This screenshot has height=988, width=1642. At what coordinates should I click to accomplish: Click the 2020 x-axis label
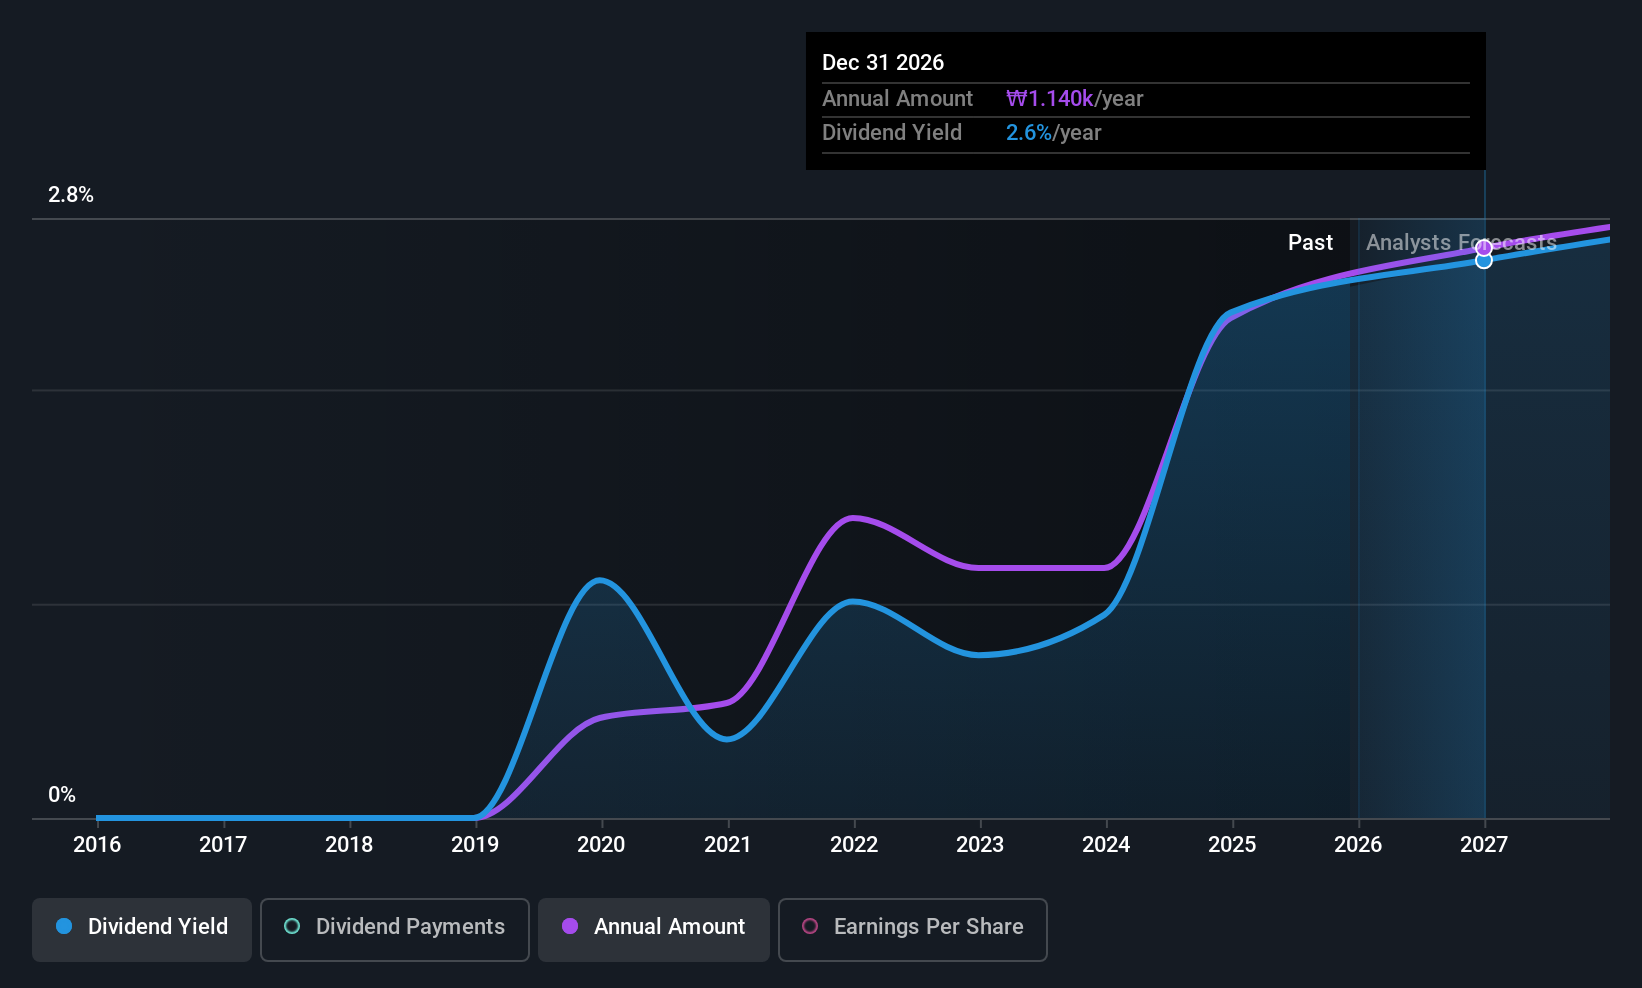[x=601, y=845]
